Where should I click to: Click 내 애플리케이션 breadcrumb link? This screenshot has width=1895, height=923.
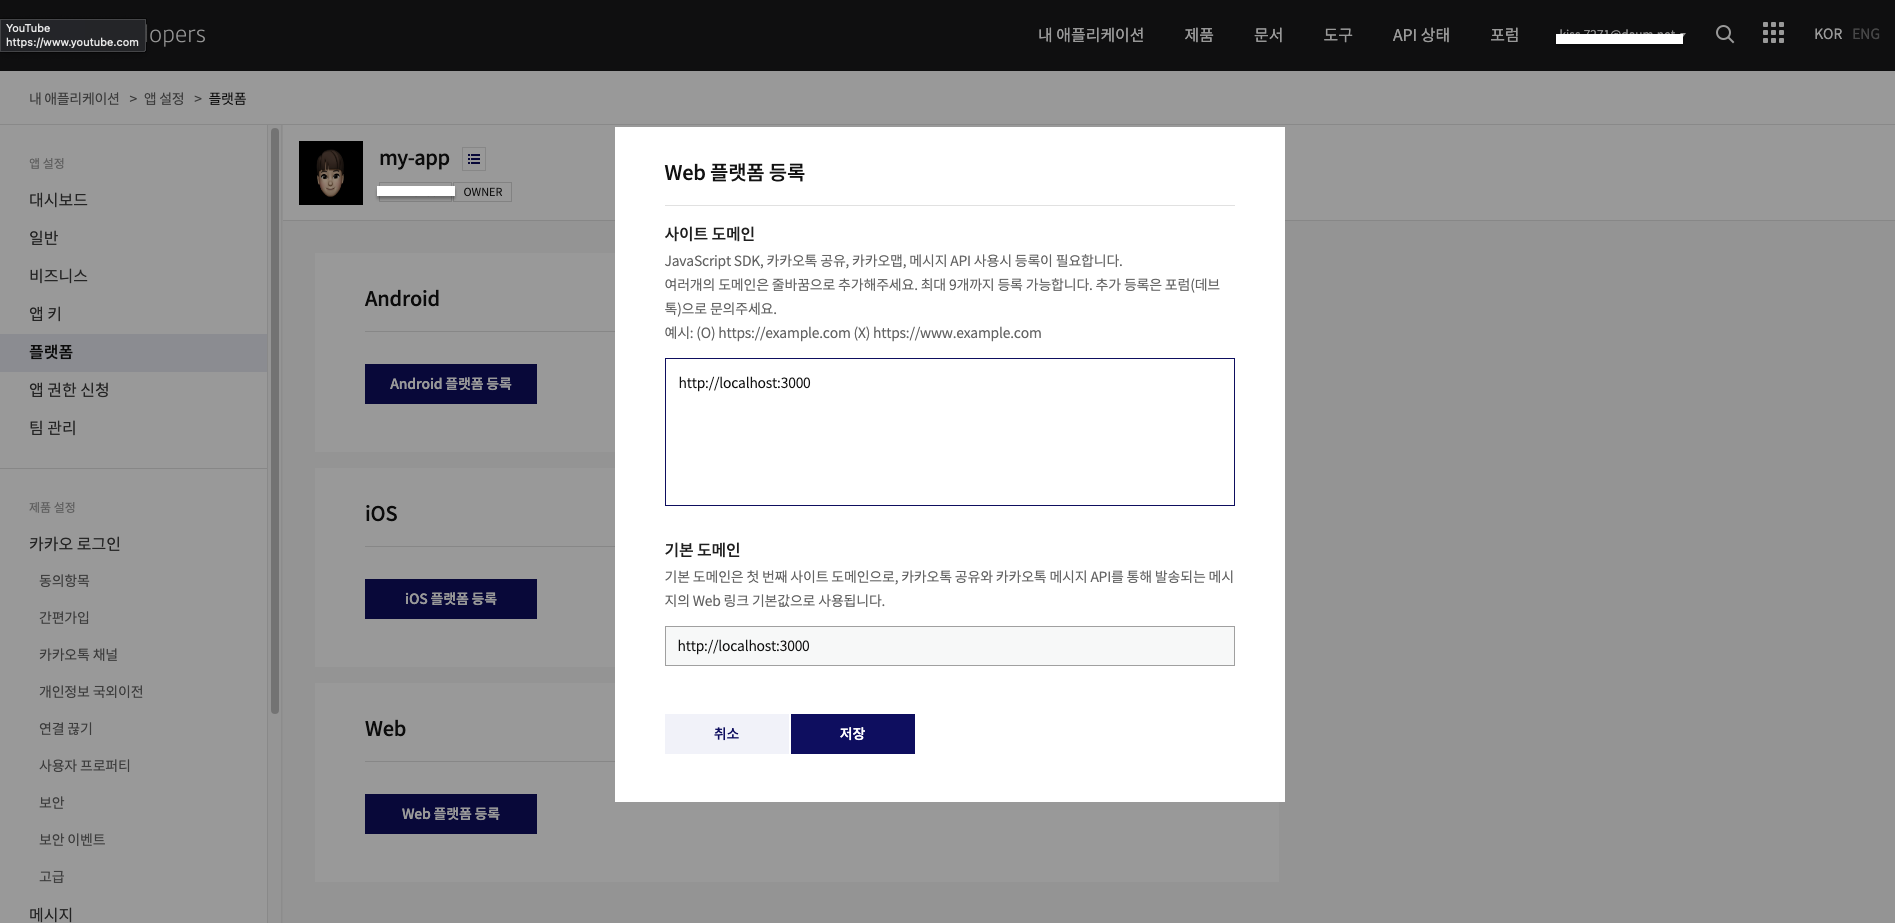pyautogui.click(x=74, y=99)
